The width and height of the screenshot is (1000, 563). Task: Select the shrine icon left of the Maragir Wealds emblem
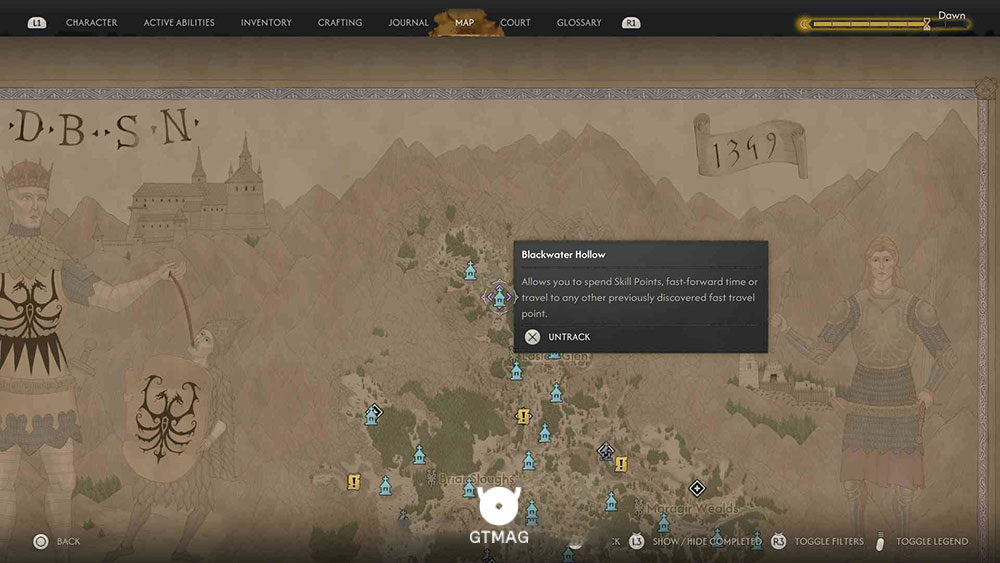[611, 502]
